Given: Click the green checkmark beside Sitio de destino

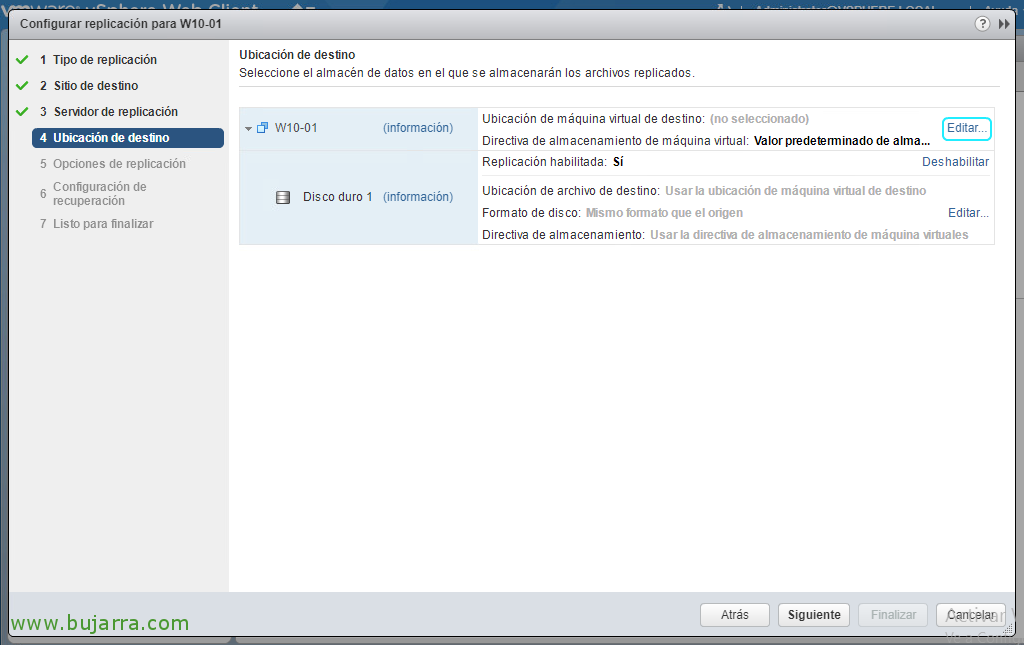Looking at the screenshot, I should point(22,86).
